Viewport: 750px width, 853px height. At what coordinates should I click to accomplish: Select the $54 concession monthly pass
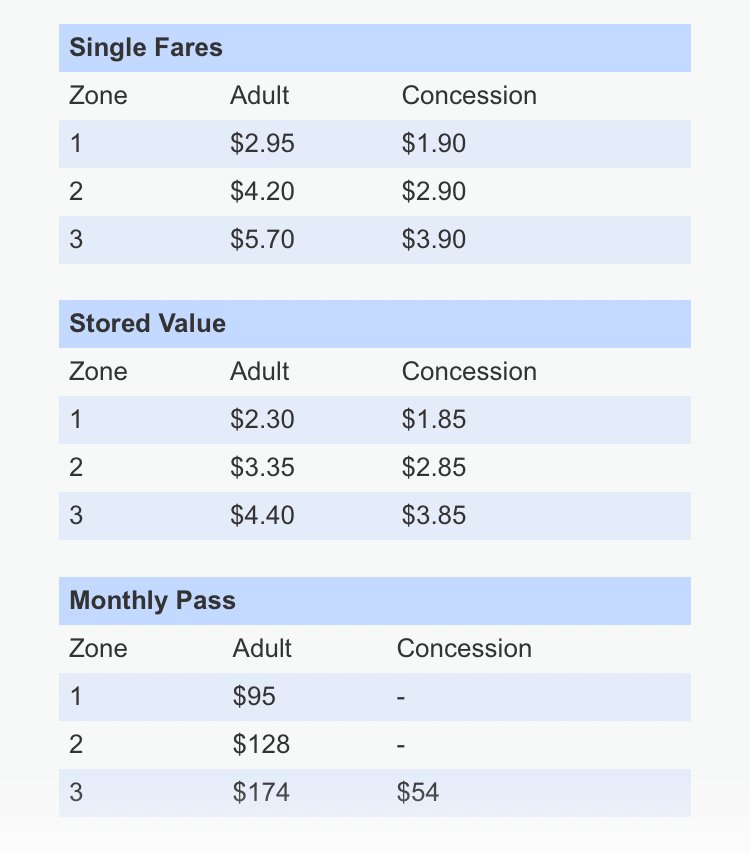click(x=418, y=793)
